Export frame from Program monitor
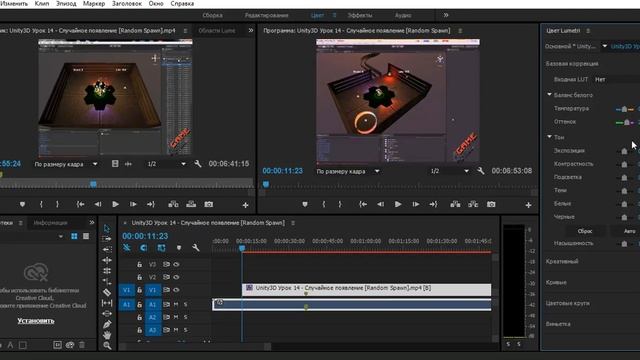 pos(491,204)
